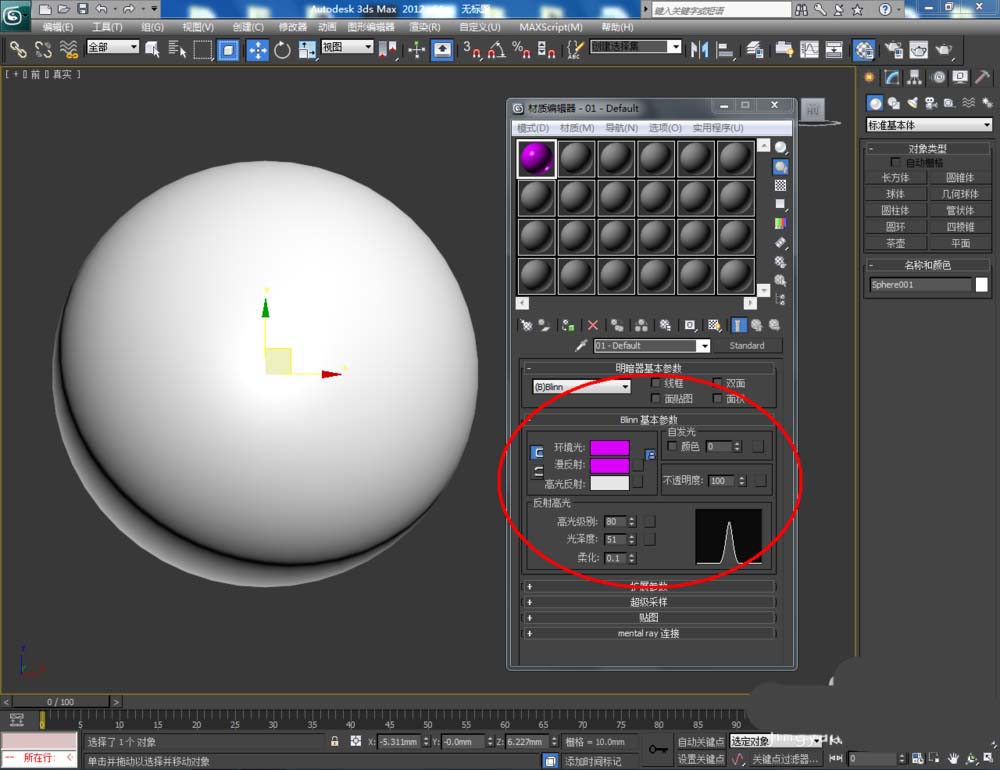Enable the 线框 wireframe checkbox
This screenshot has width=1000, height=770.
656,383
